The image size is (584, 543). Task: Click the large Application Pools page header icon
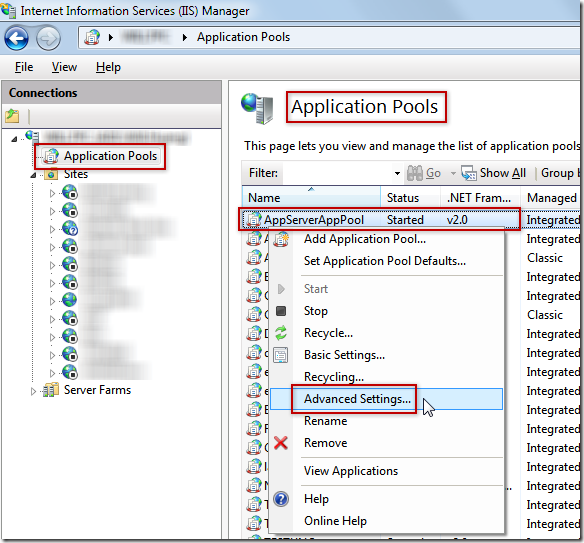258,108
